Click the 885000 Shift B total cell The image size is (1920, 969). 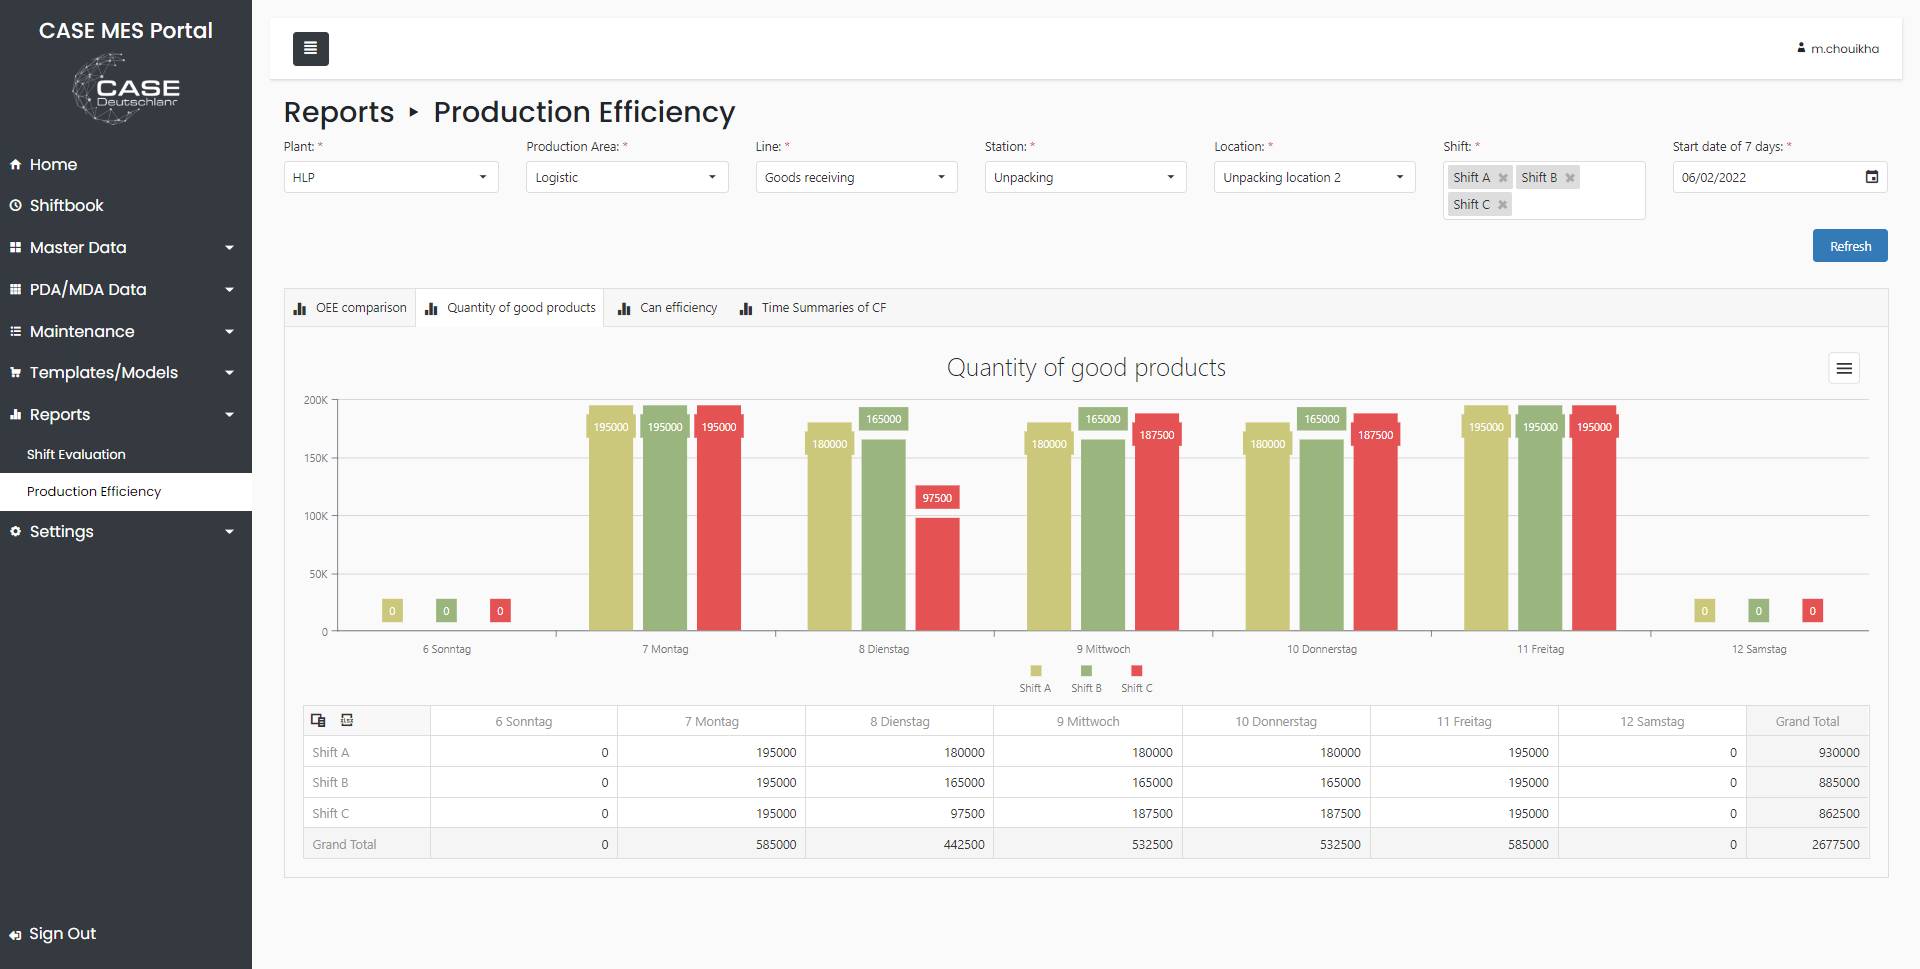click(1807, 782)
